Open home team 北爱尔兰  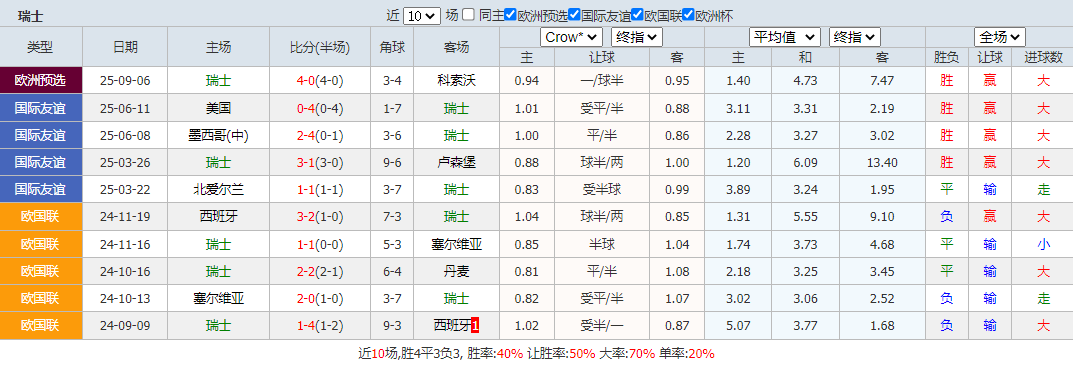click(218, 189)
